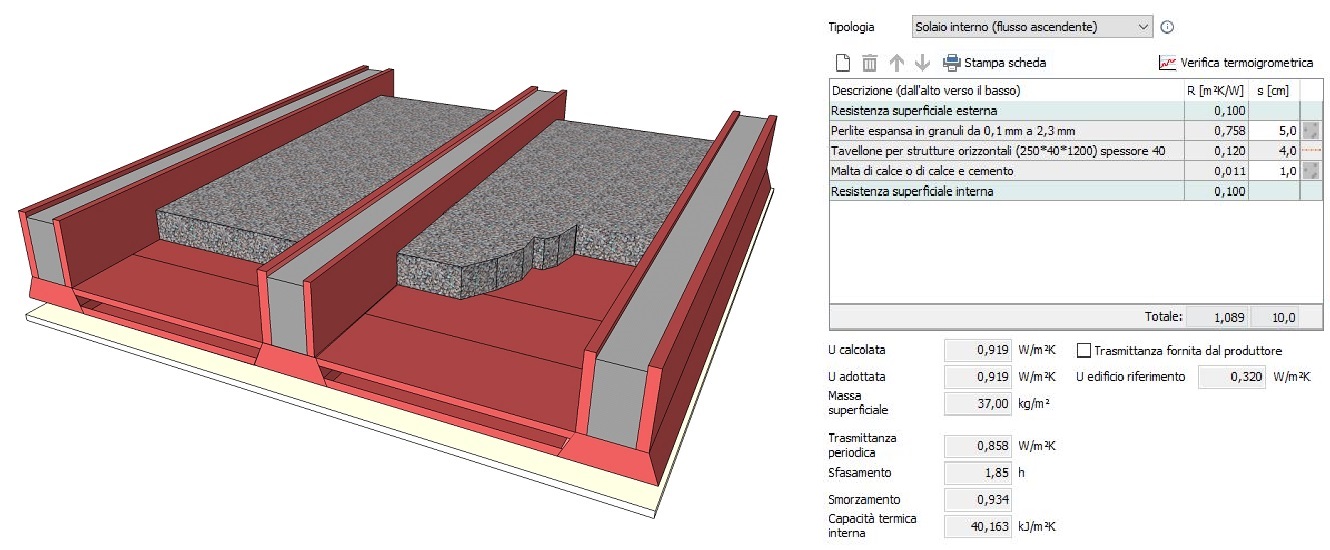Screen dimensions: 1330x550
Task: Delete layer using the trash icon
Action: pos(870,63)
